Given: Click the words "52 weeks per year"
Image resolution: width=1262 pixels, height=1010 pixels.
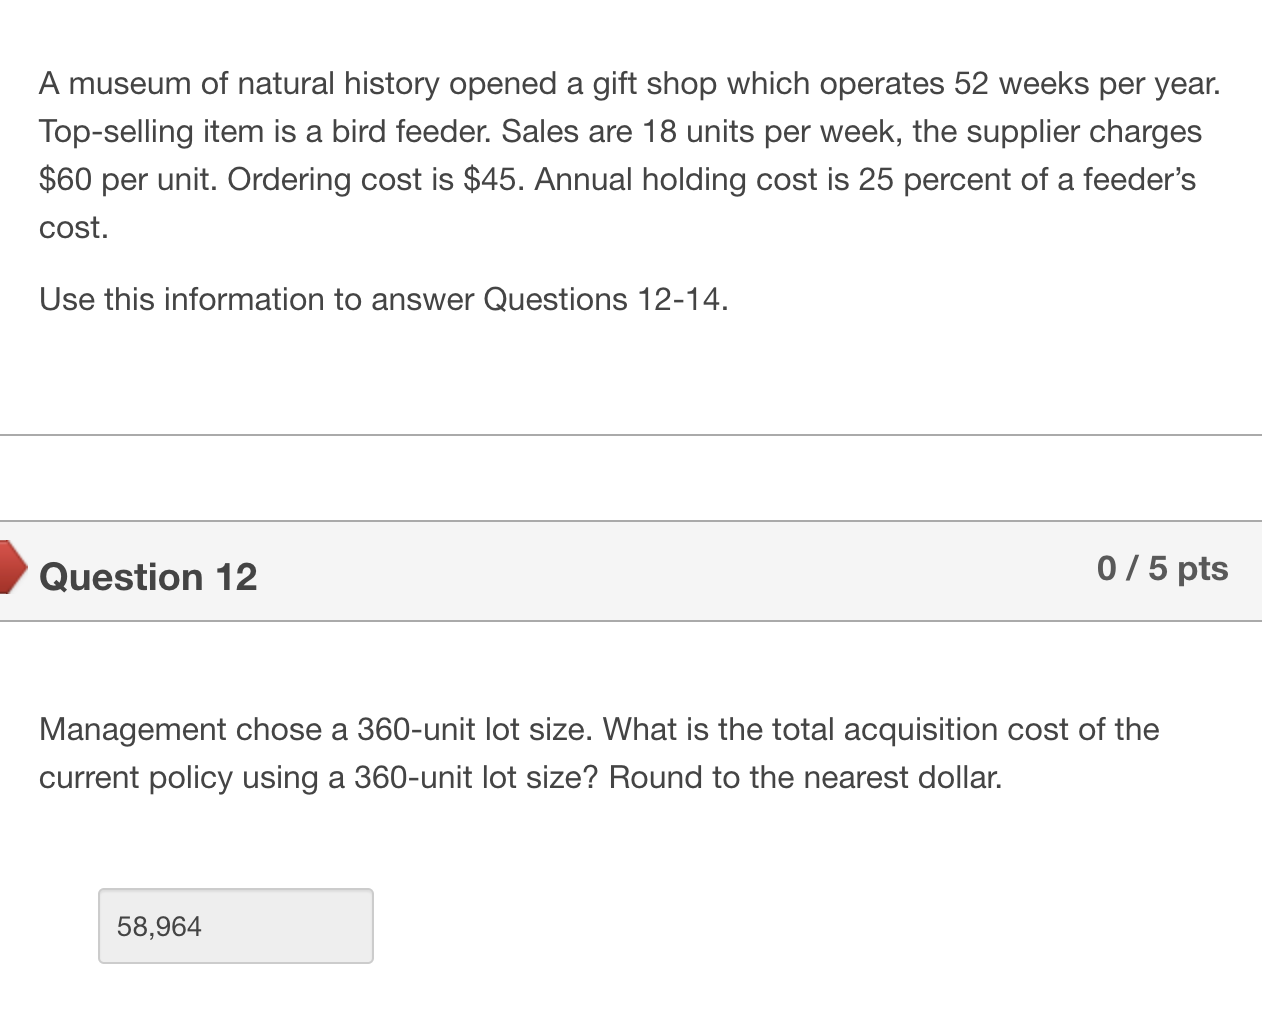Looking at the screenshot, I should 1085,83.
